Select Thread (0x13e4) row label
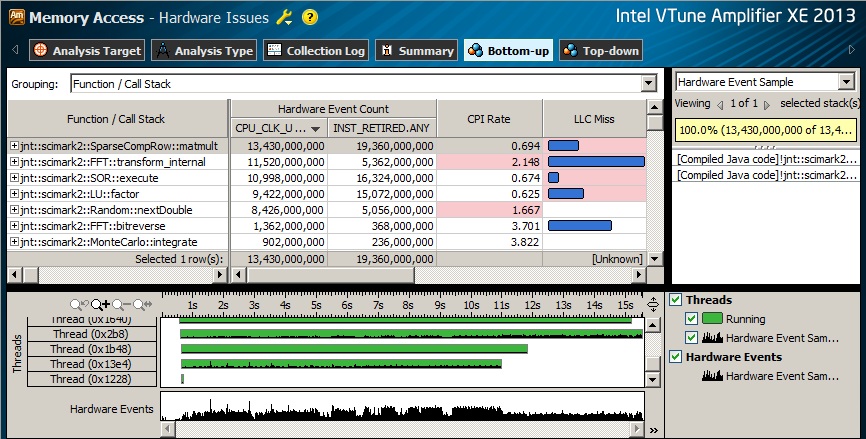The width and height of the screenshot is (866, 439). coord(91,364)
